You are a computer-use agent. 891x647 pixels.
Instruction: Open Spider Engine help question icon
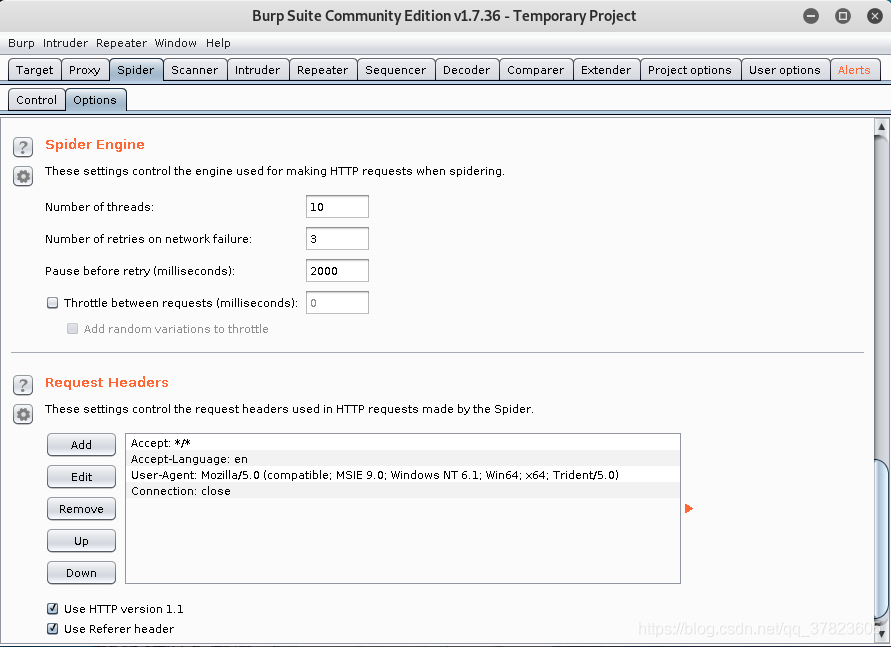23,147
